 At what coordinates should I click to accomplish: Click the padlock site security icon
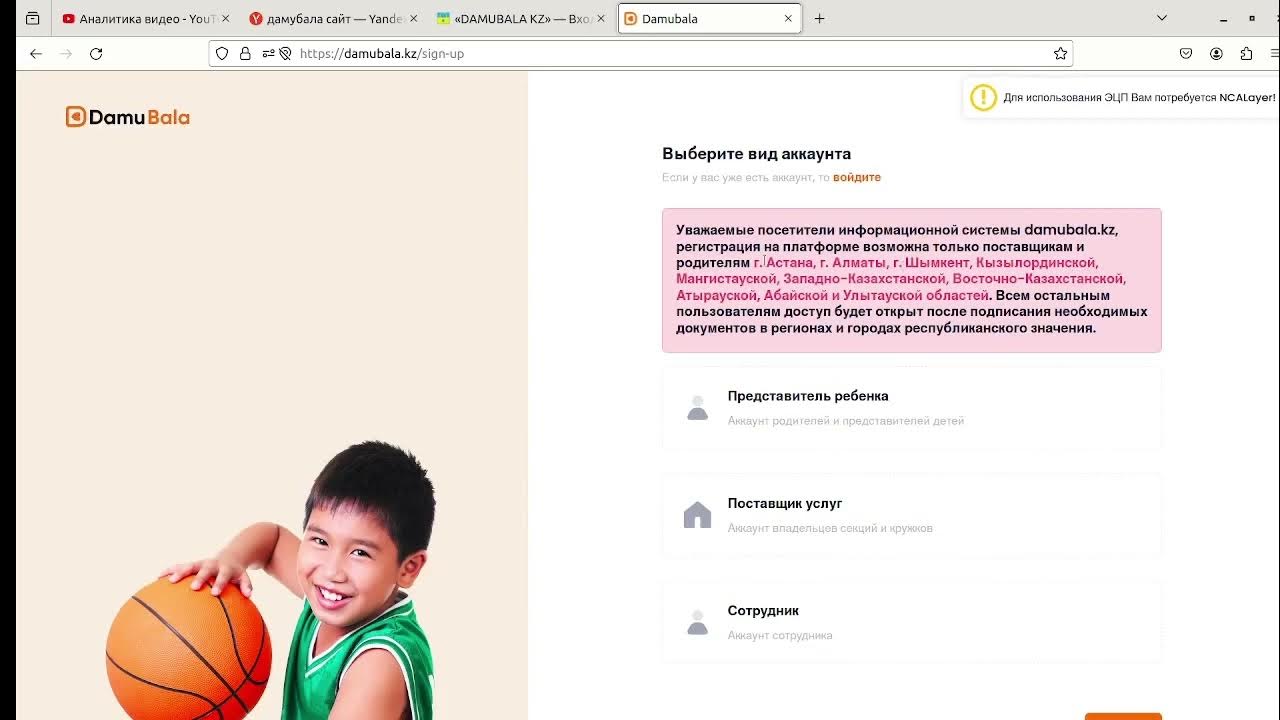(x=245, y=54)
